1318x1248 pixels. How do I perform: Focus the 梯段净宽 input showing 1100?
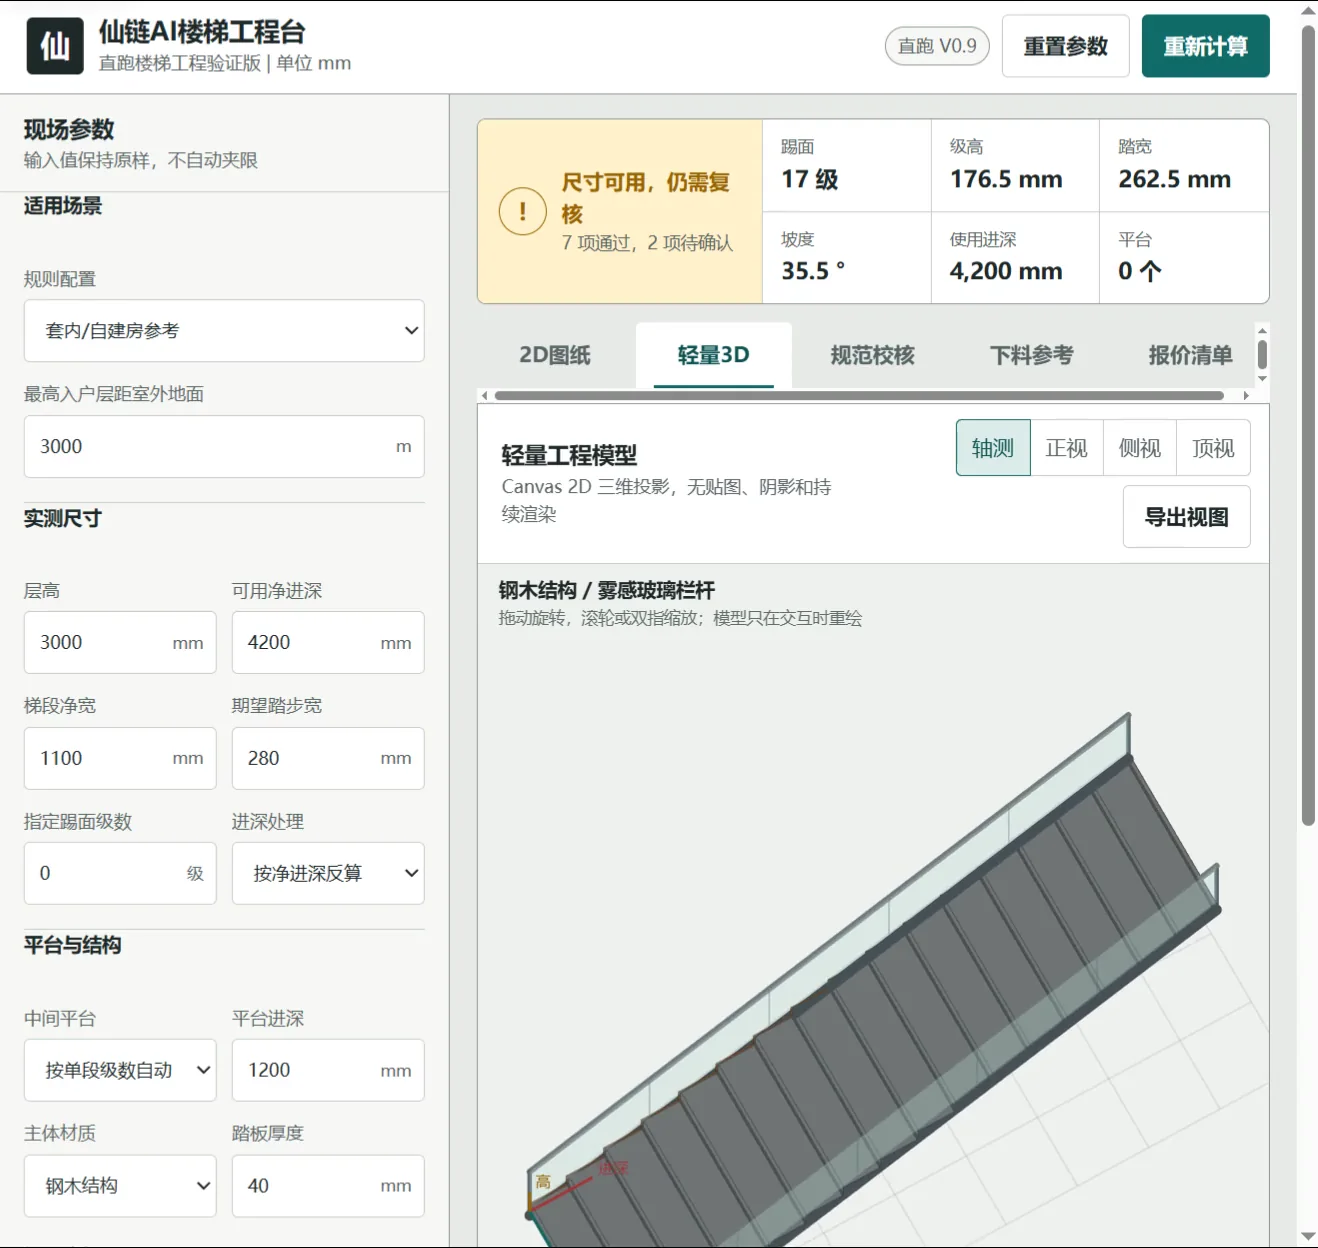click(x=120, y=758)
